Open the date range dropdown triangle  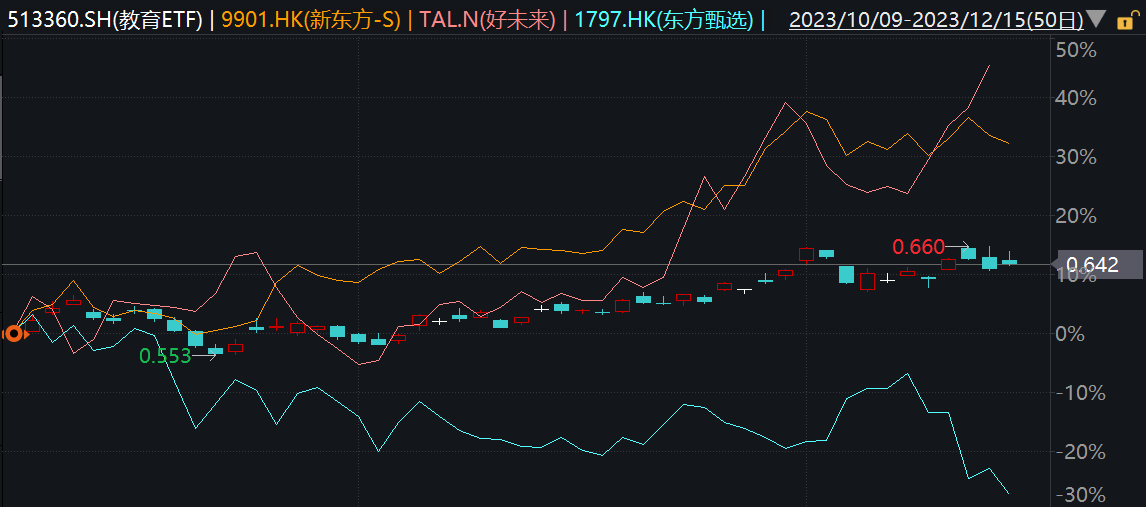tap(1097, 19)
